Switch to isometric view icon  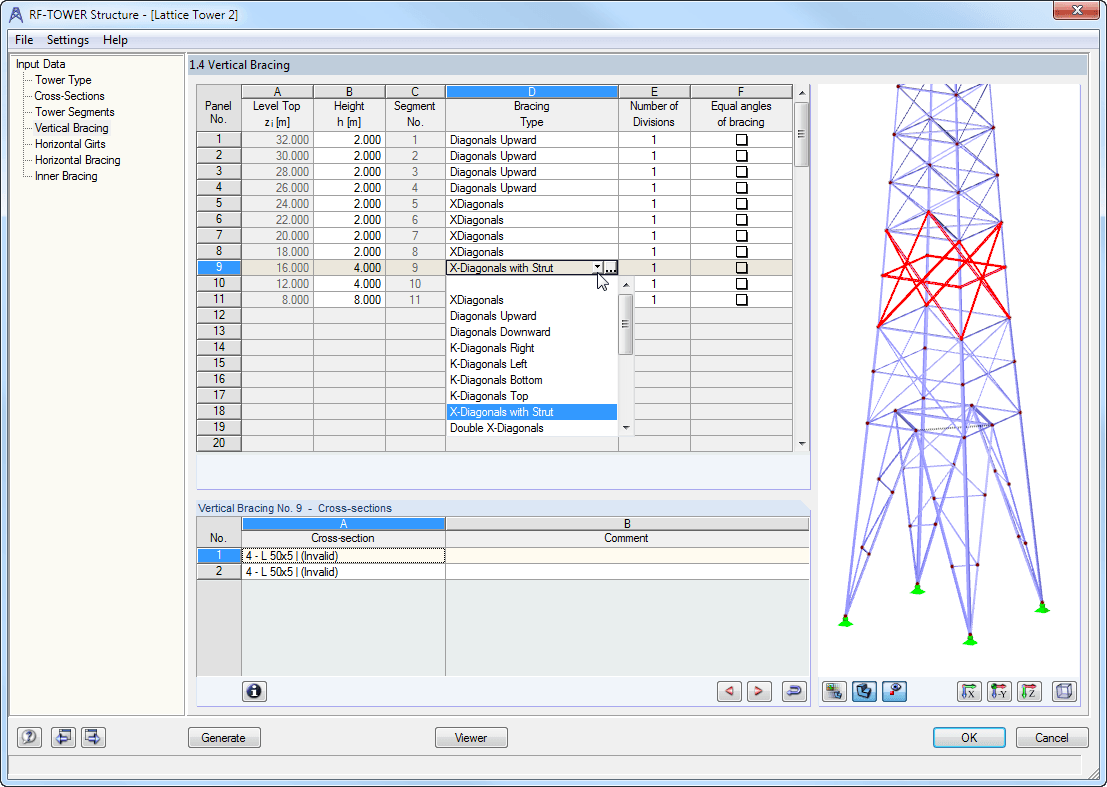coord(1064,691)
